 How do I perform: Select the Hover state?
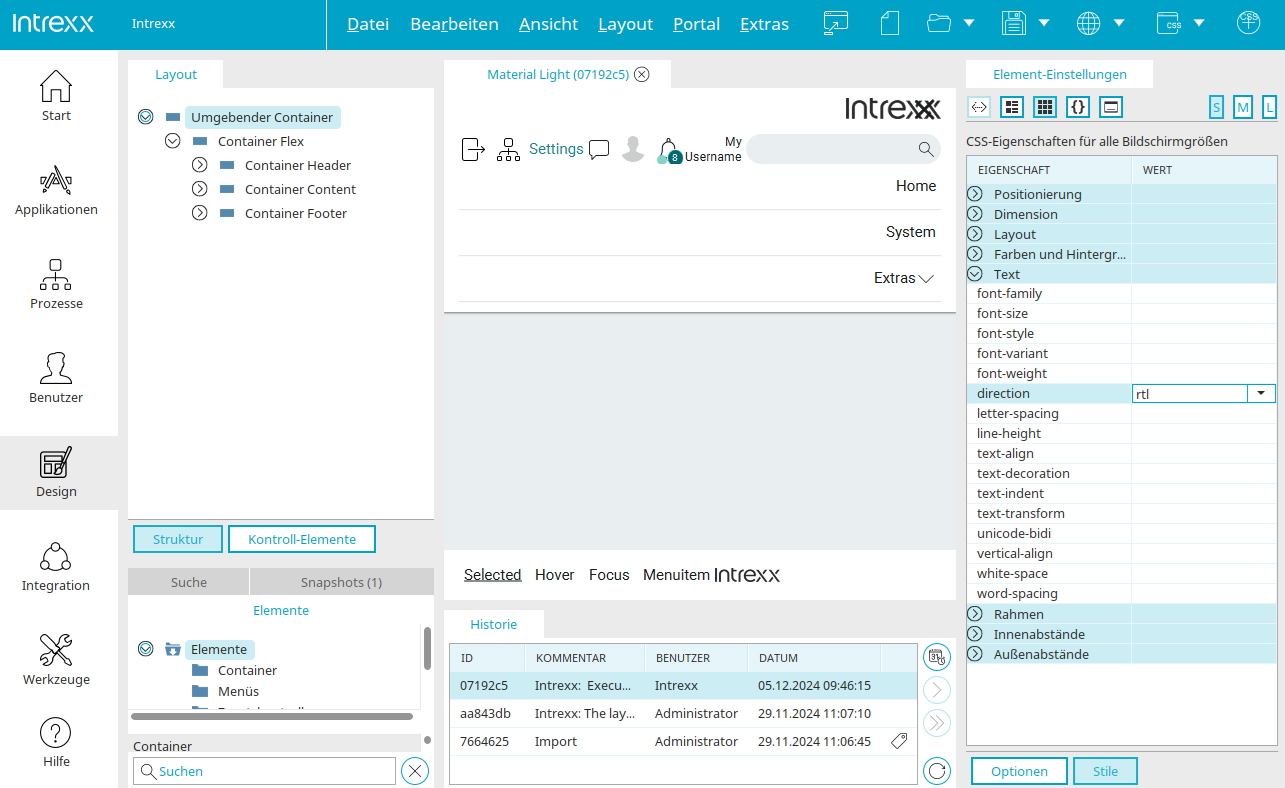[x=555, y=575]
